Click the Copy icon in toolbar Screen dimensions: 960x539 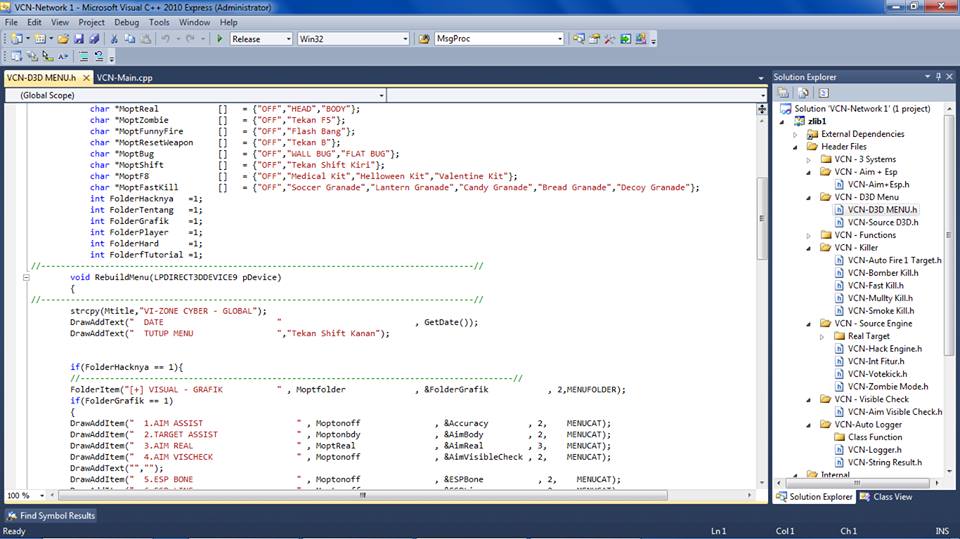[x=130, y=39]
